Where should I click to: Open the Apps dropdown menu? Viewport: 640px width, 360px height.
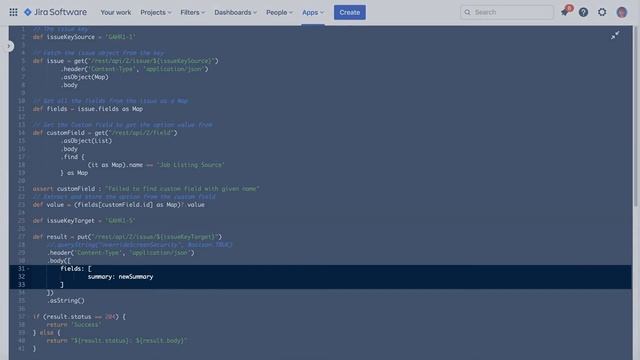pos(313,12)
